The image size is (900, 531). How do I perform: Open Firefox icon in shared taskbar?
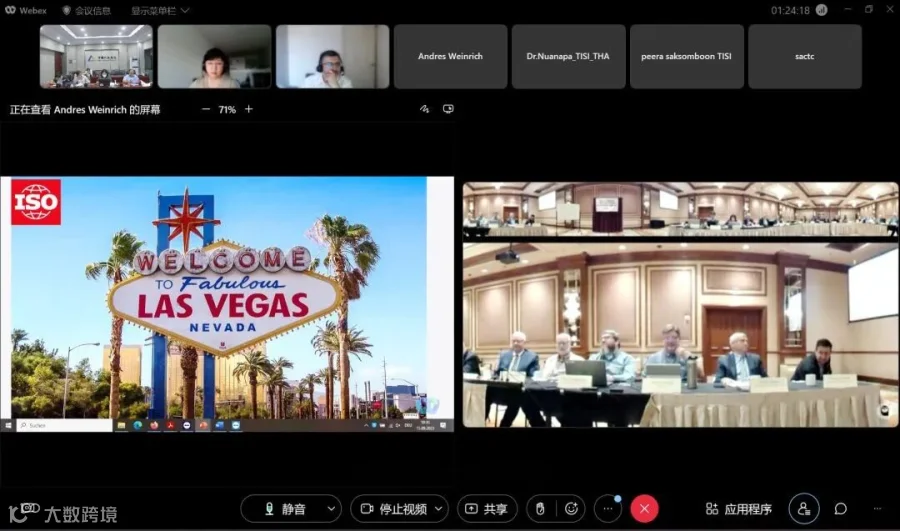tap(154, 425)
